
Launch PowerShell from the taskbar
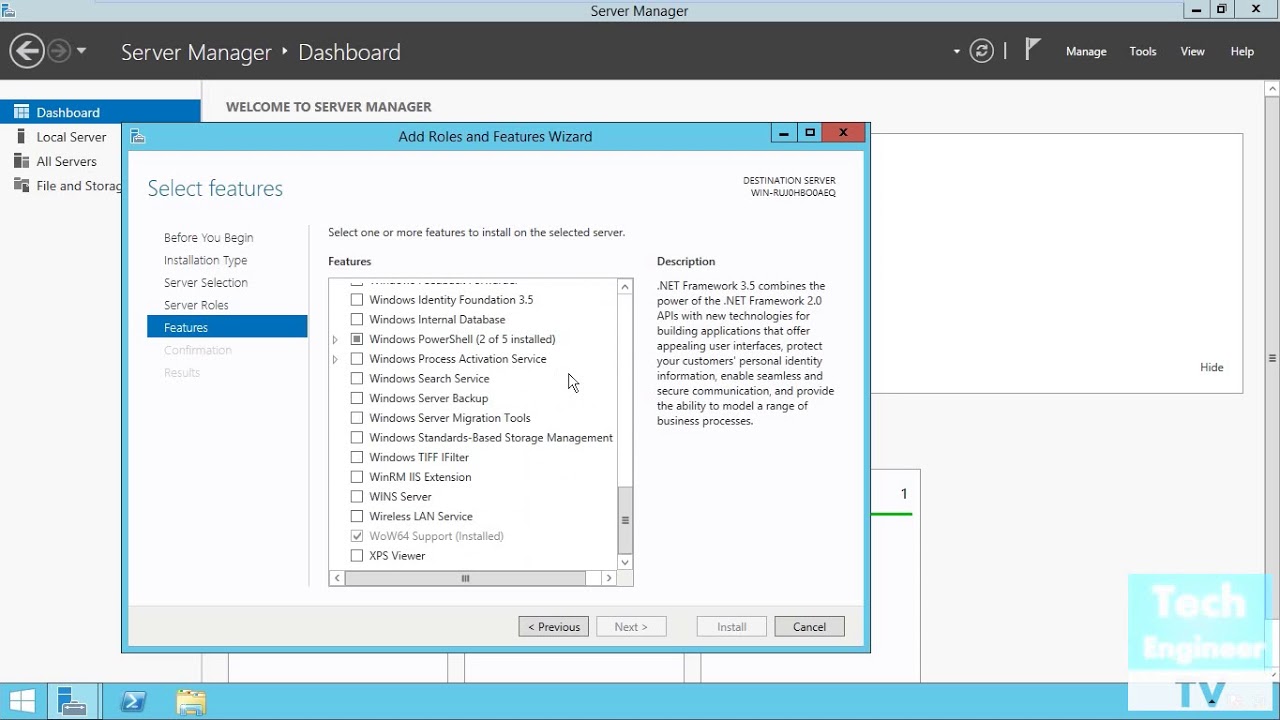(x=133, y=702)
